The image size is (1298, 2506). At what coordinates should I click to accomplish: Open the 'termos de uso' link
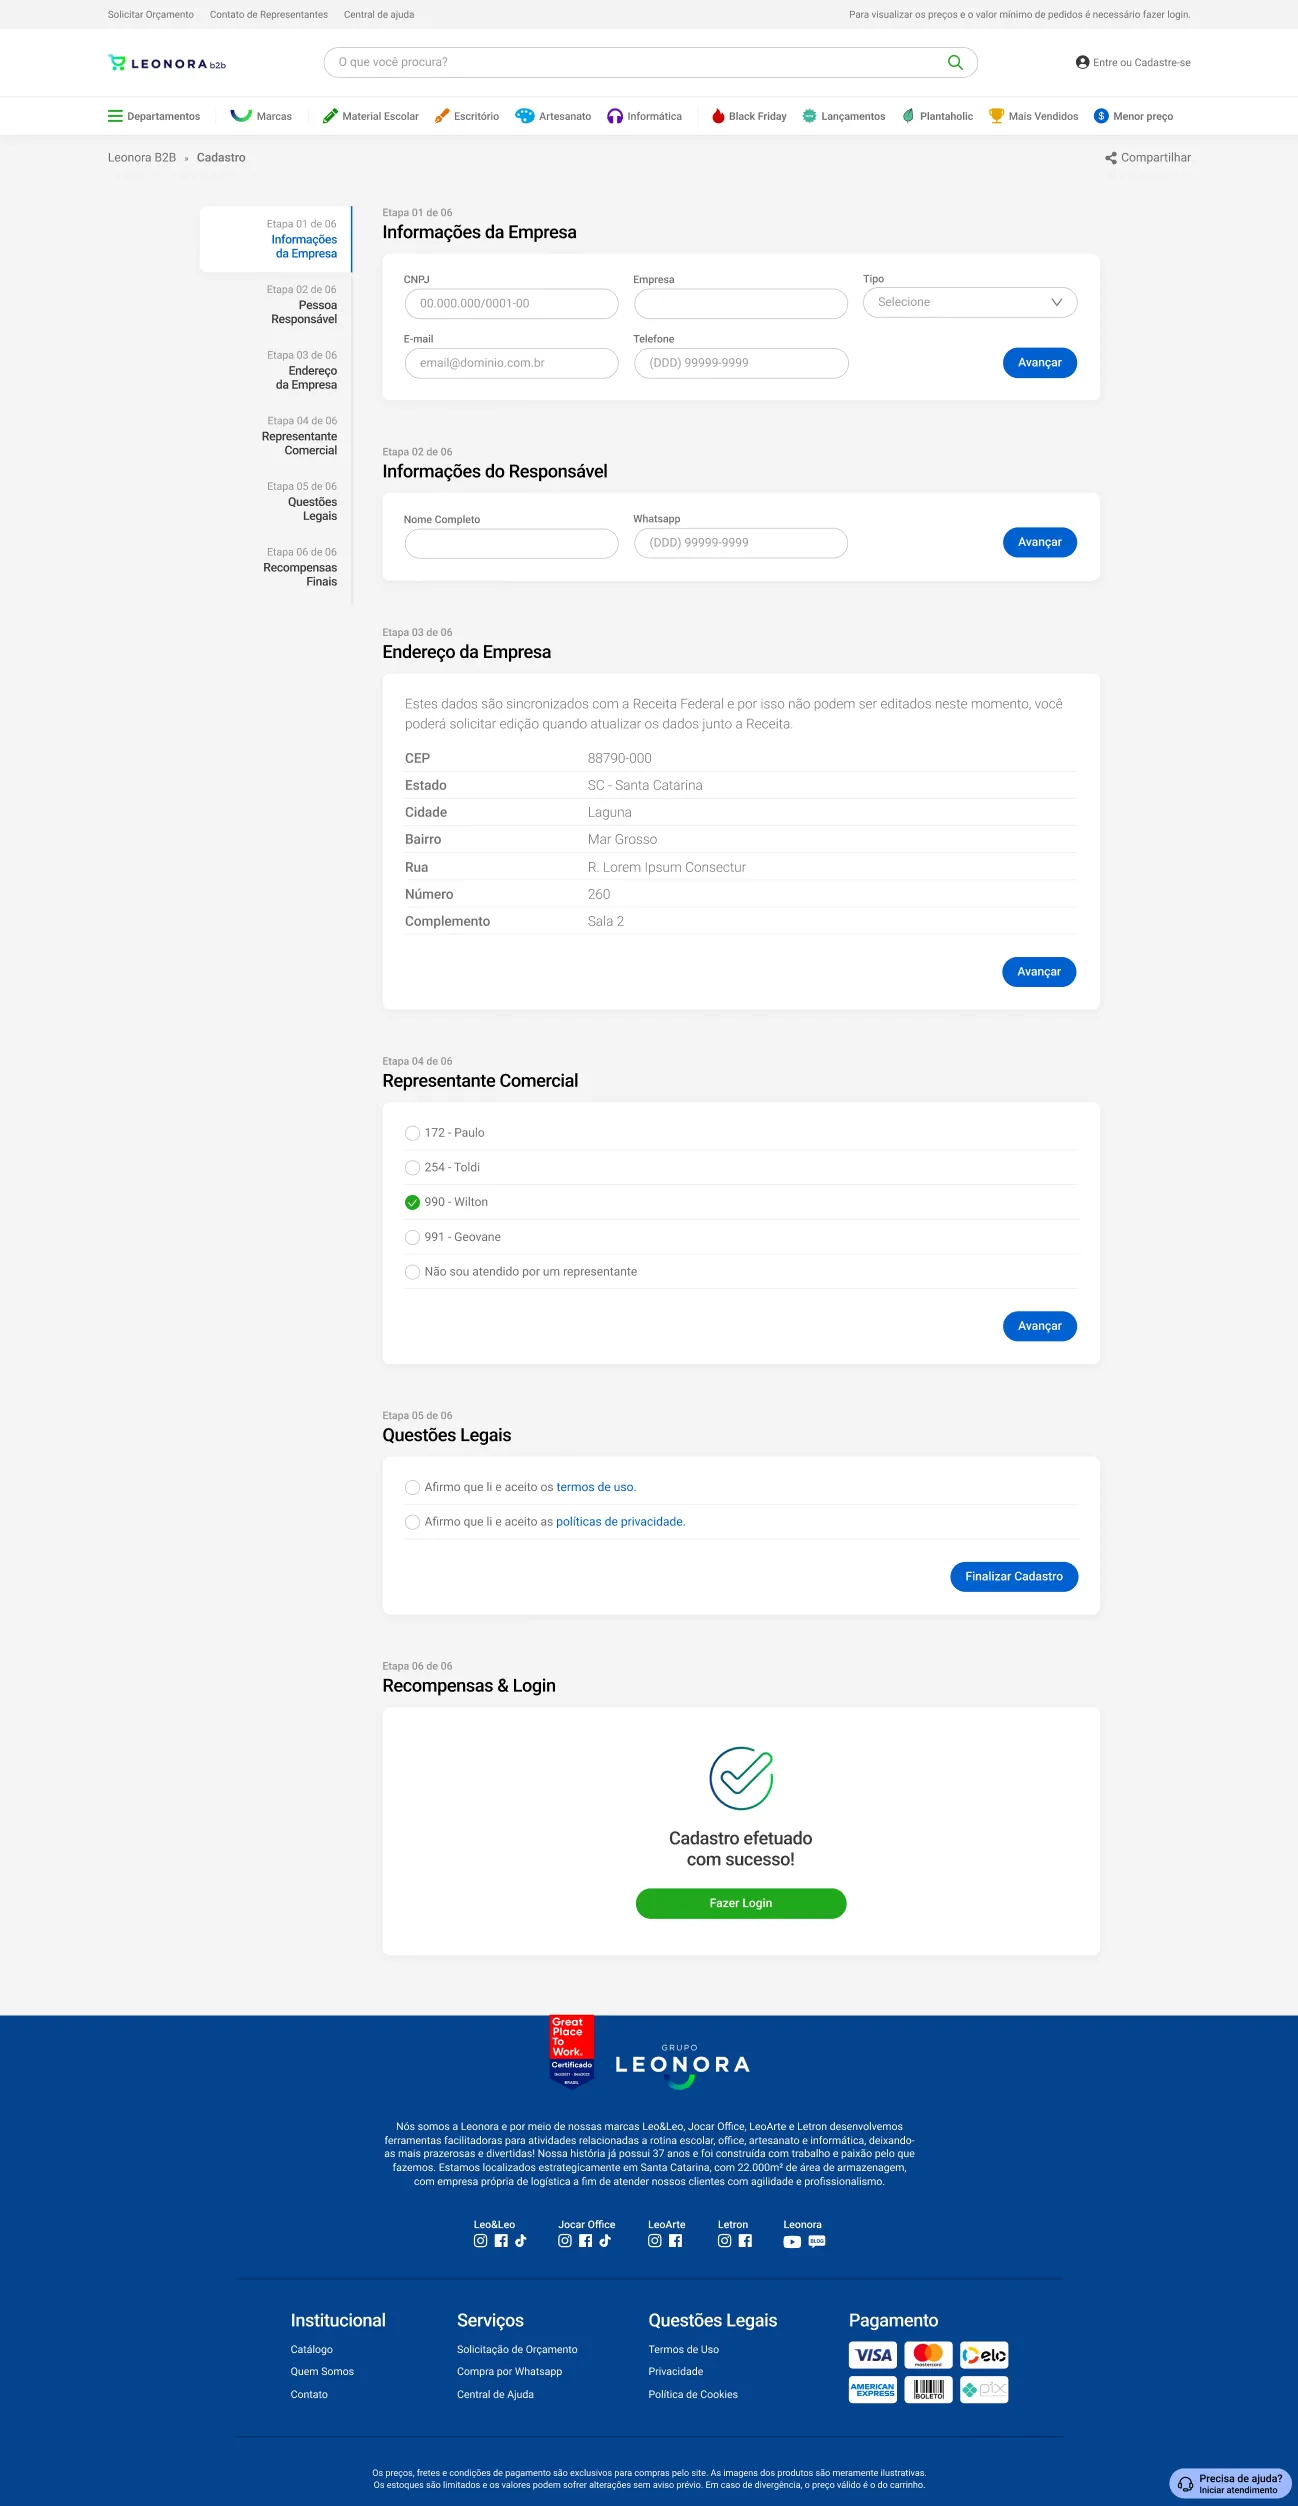(595, 1488)
